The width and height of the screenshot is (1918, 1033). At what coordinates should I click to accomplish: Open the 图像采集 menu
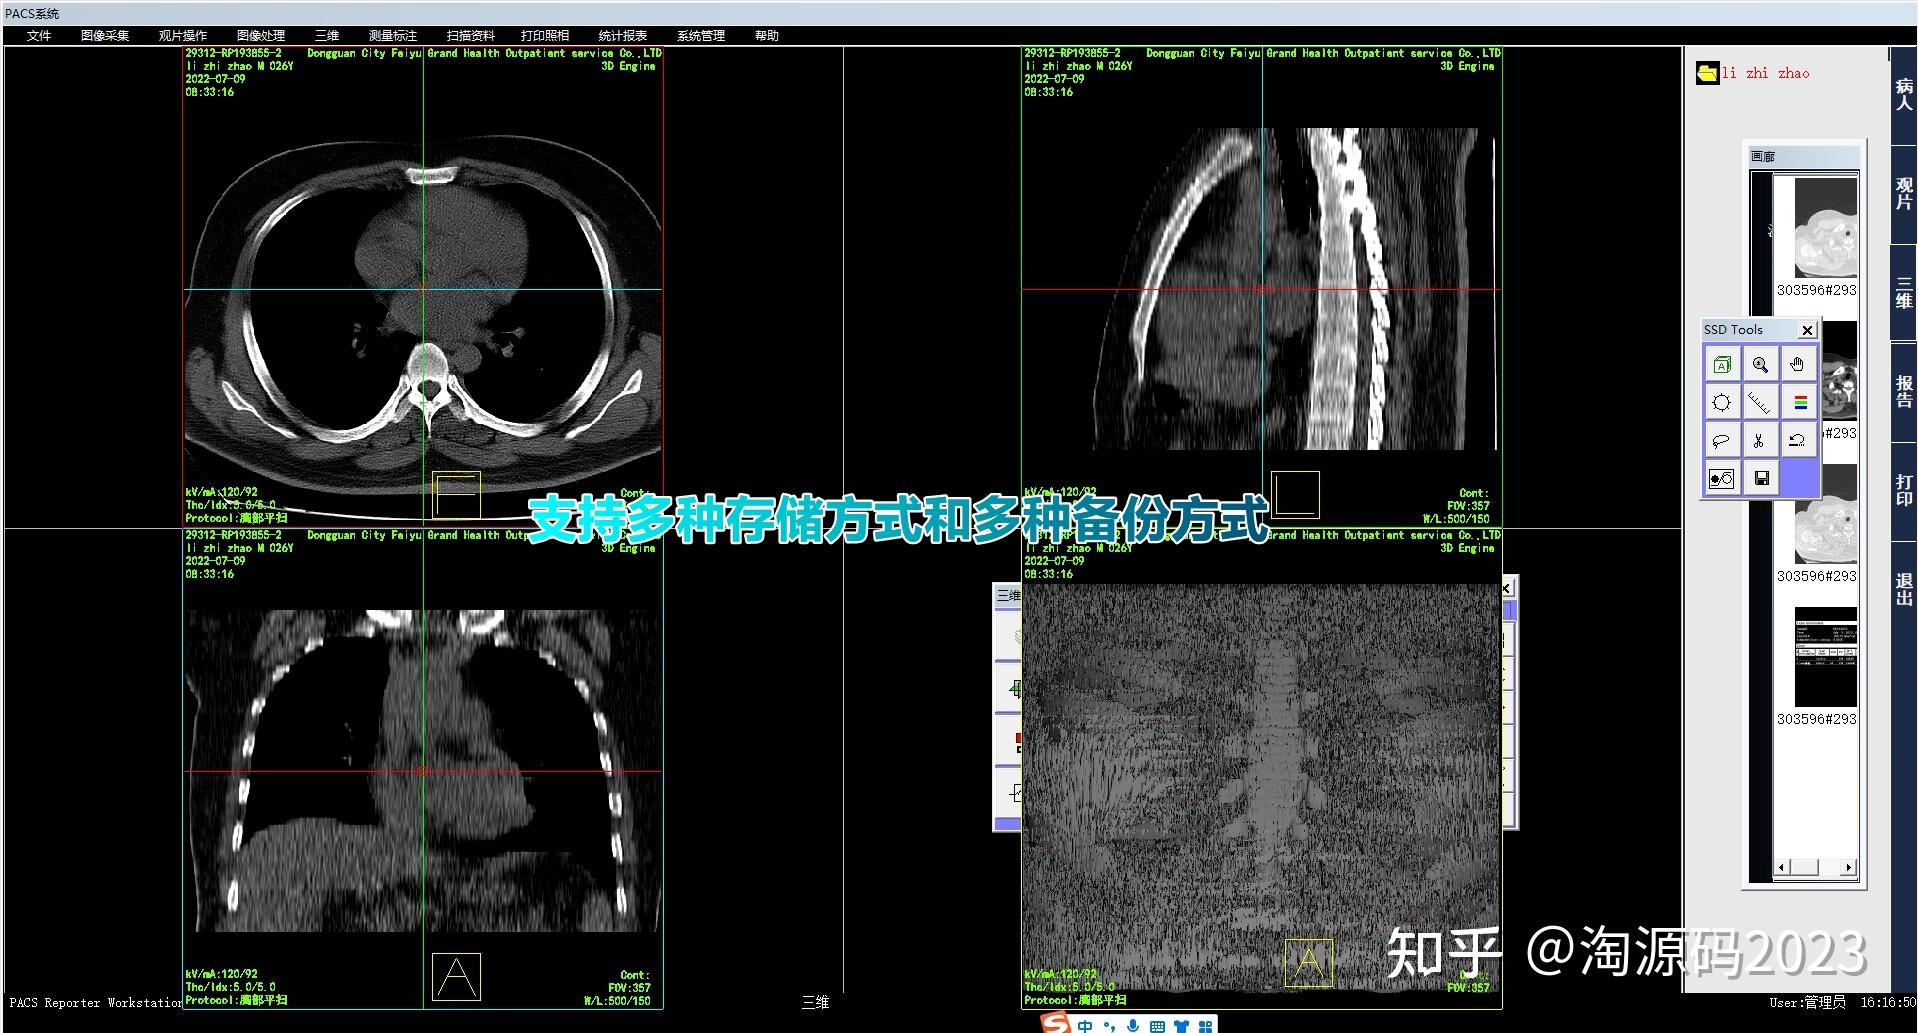(x=105, y=36)
